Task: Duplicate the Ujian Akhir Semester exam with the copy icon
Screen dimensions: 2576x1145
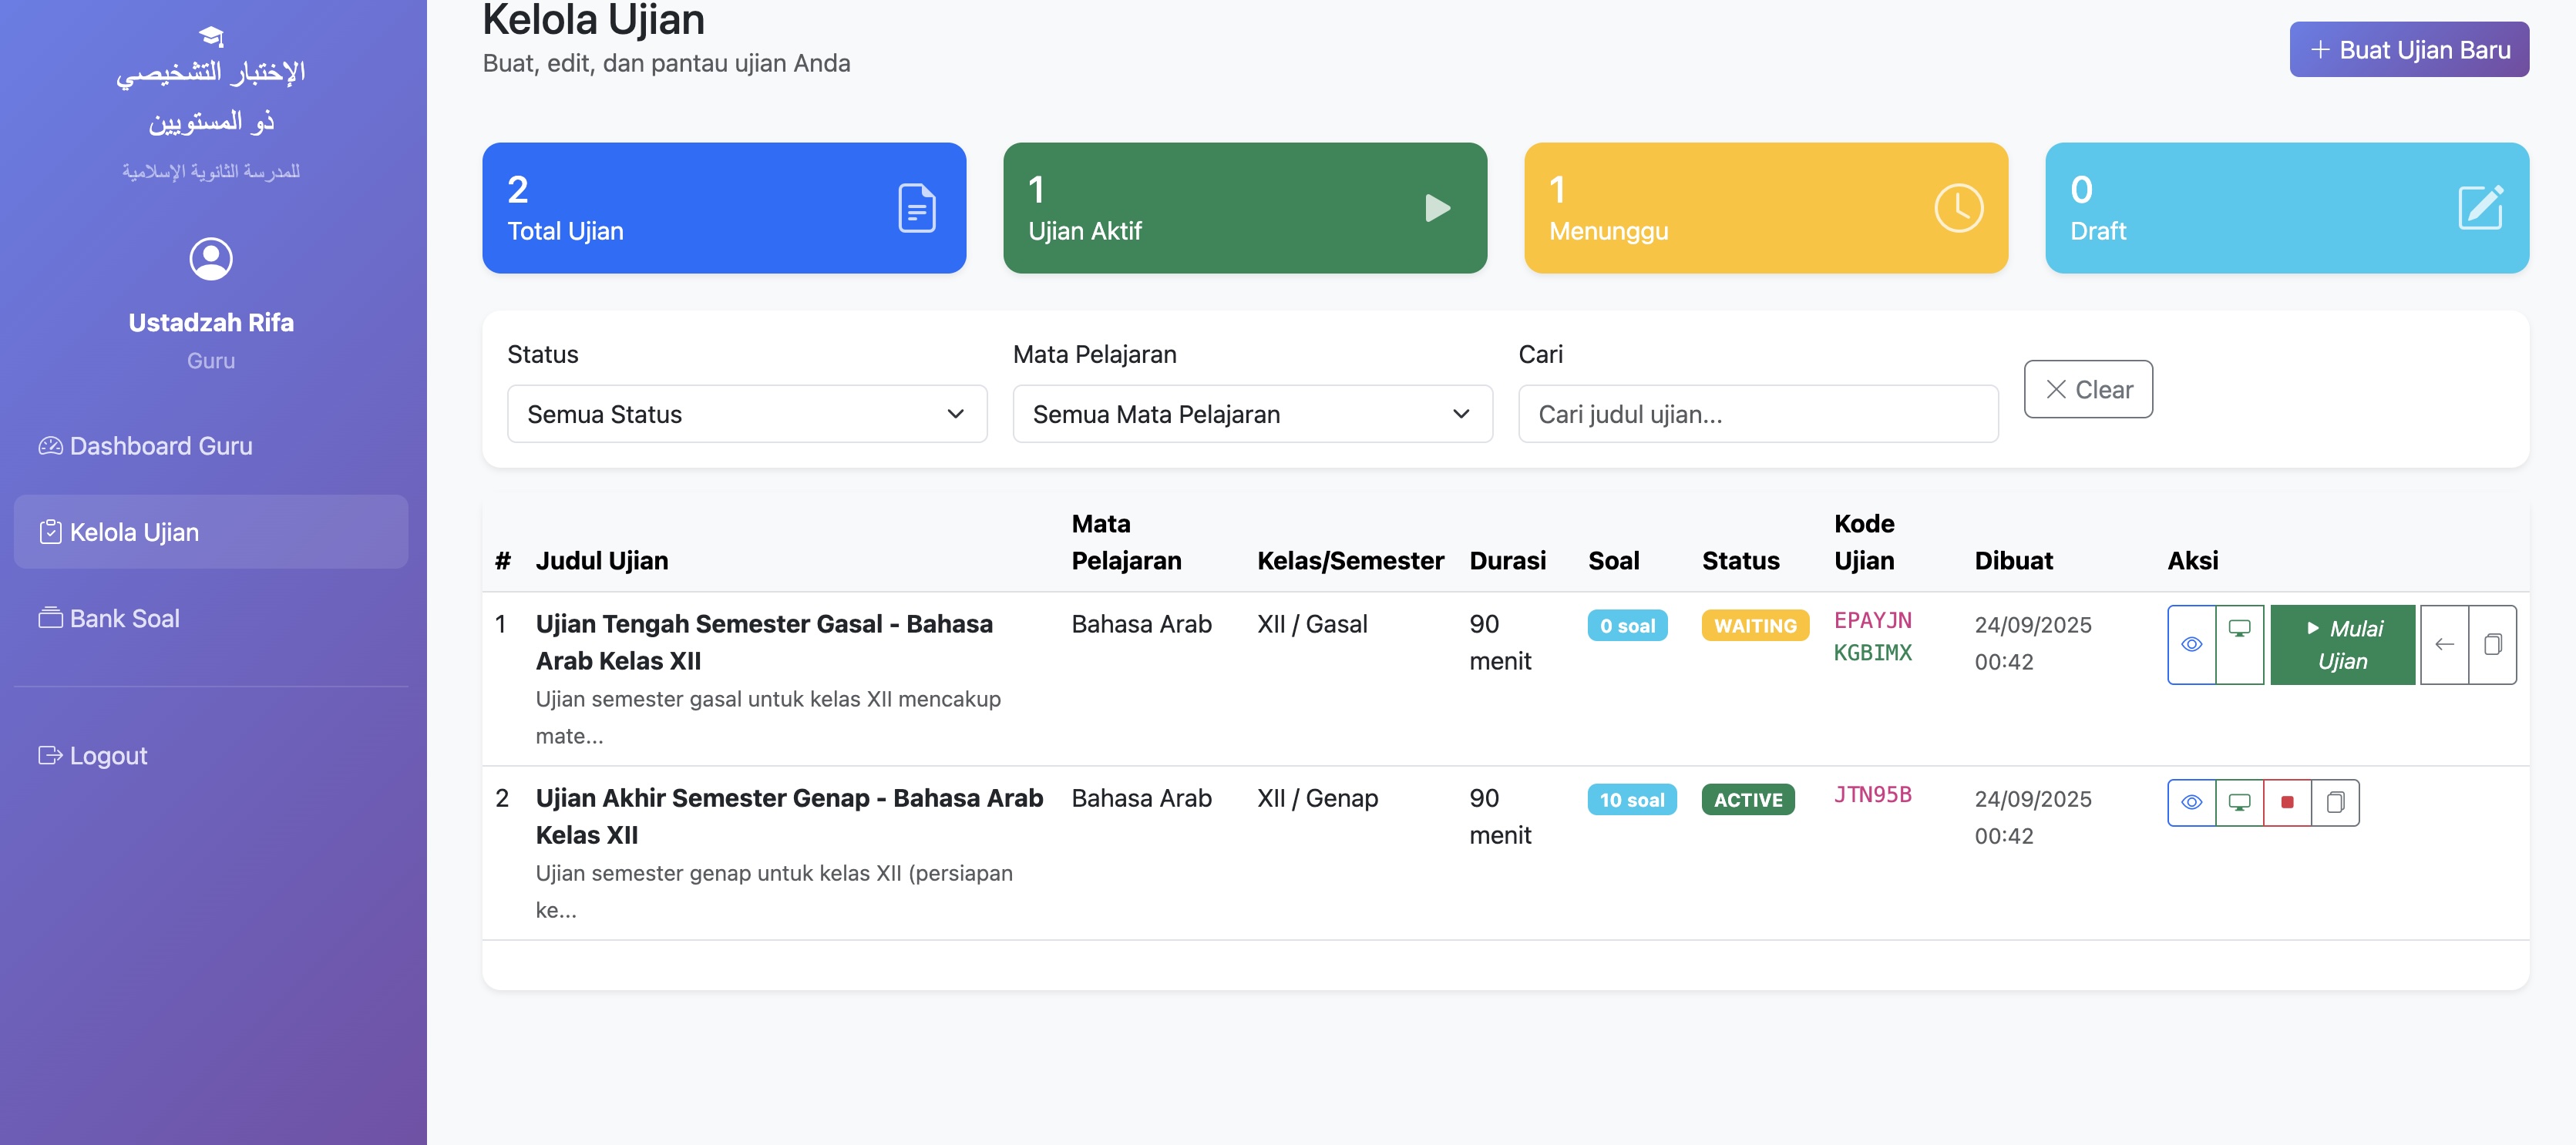Action: (x=2335, y=801)
